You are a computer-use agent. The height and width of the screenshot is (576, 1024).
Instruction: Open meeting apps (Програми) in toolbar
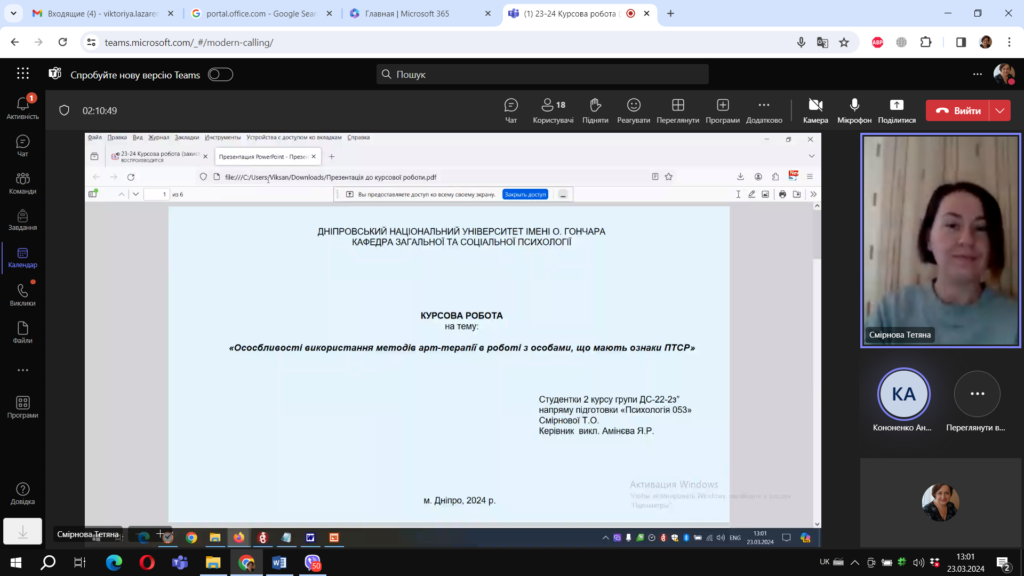(x=722, y=110)
